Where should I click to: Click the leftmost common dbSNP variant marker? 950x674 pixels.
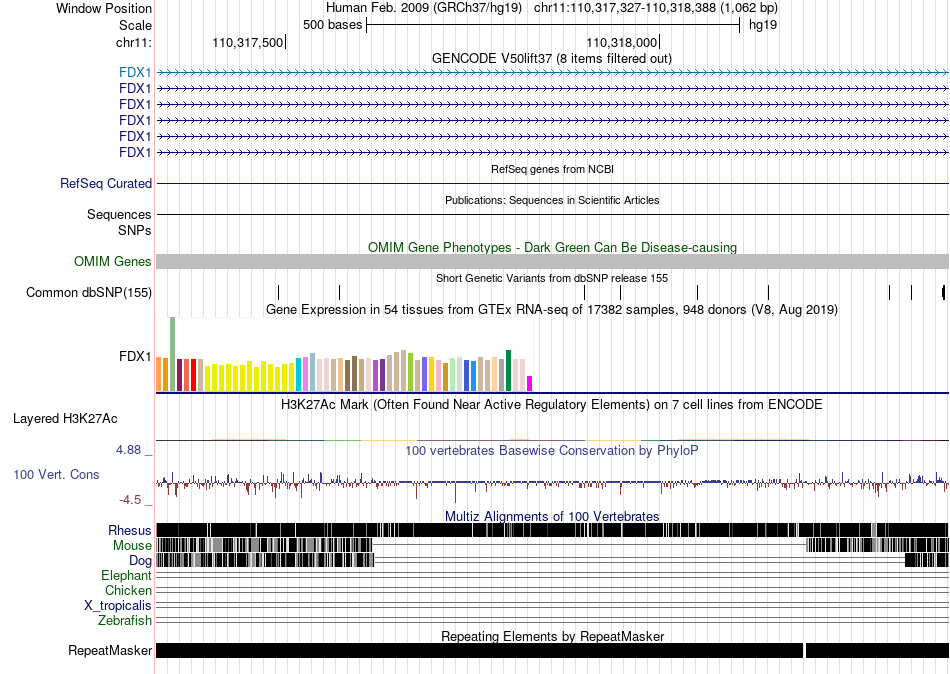(x=278, y=293)
